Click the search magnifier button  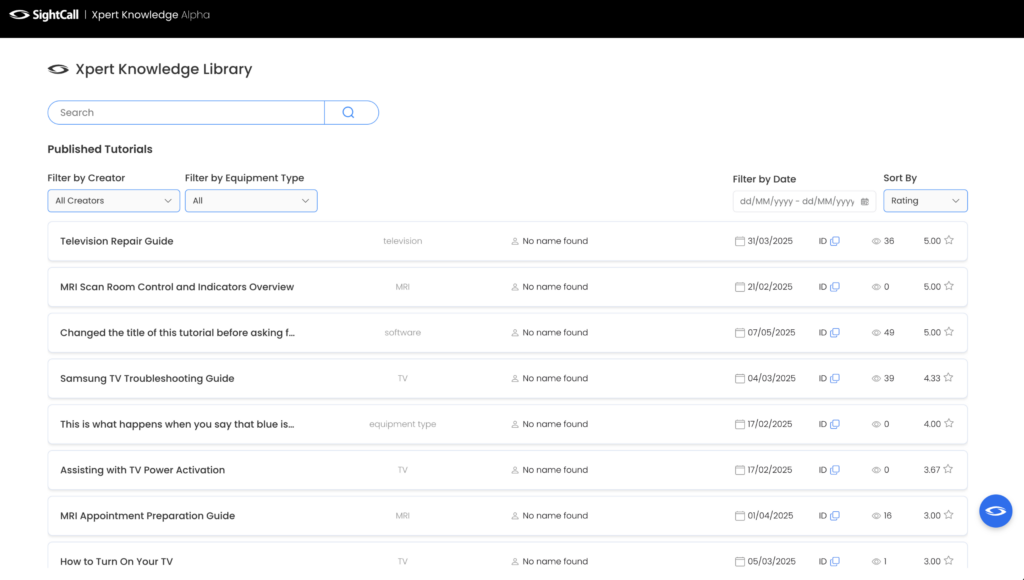click(x=351, y=112)
